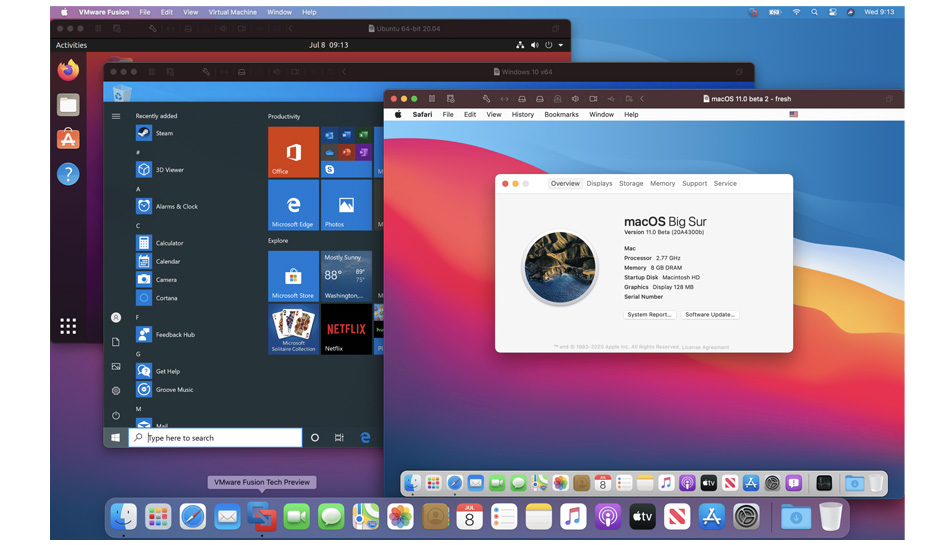Switch to the Memory tab

[x=662, y=183]
